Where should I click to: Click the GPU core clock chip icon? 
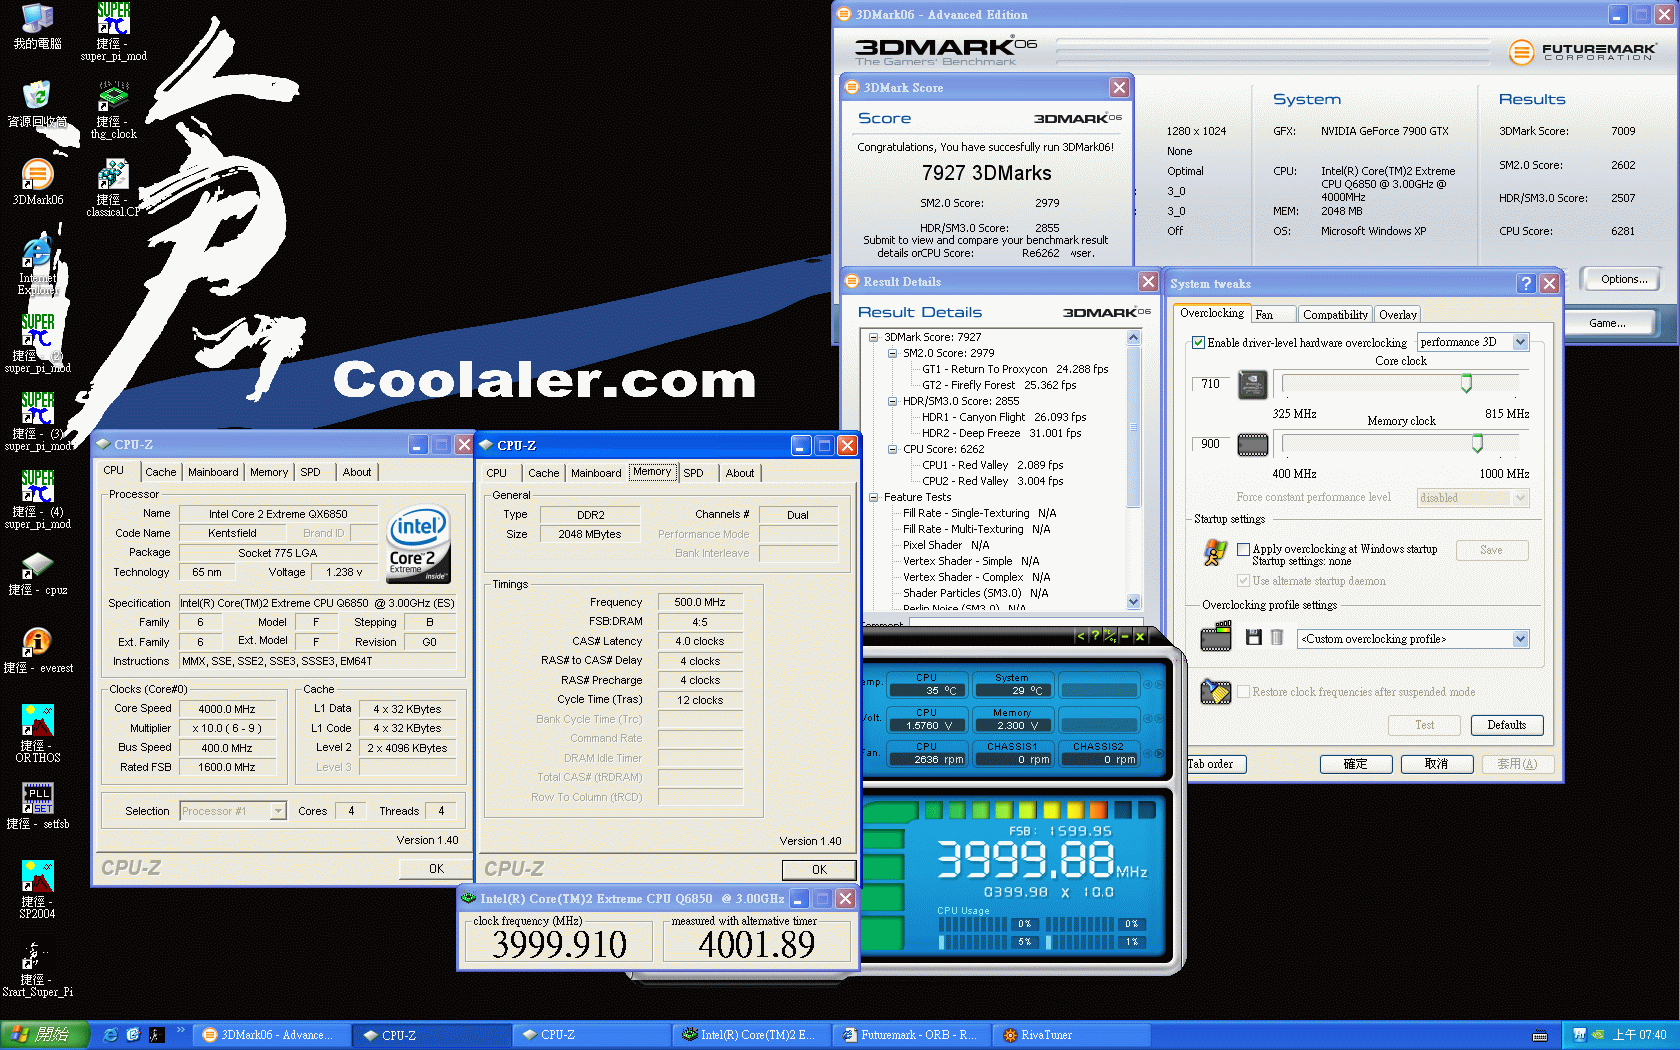coord(1253,384)
